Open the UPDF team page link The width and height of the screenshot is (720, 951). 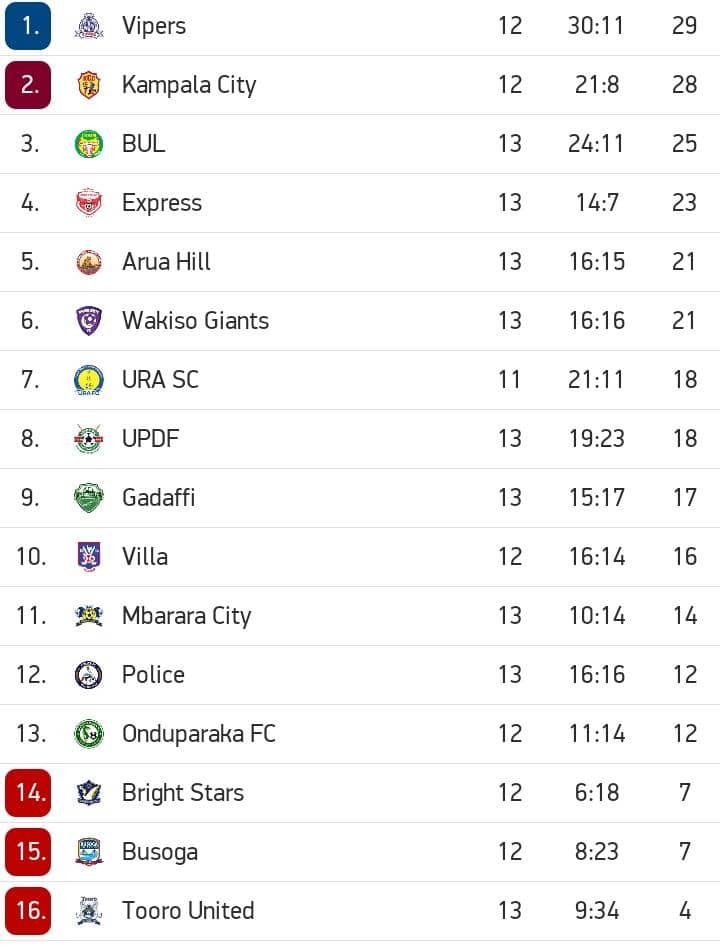coord(150,439)
